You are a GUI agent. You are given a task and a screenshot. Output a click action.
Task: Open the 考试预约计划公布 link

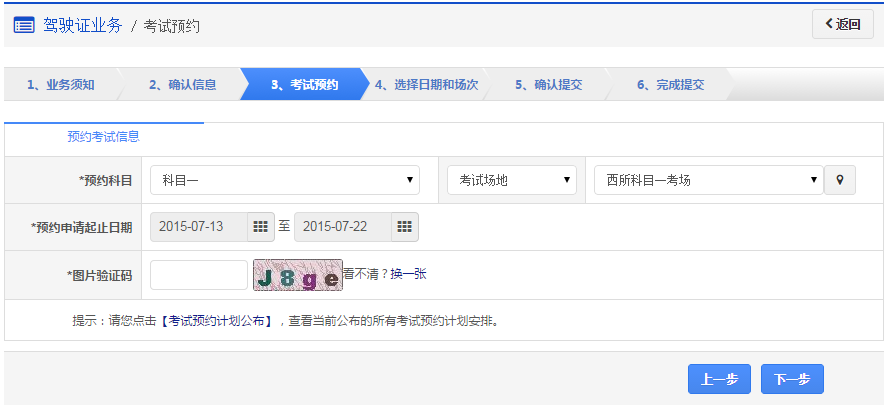tap(220, 321)
